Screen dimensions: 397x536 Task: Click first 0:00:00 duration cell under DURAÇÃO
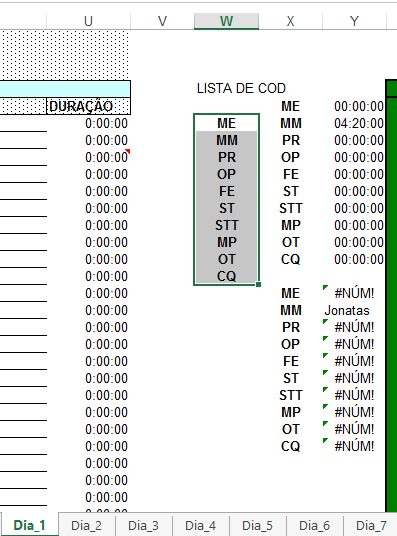pos(89,123)
